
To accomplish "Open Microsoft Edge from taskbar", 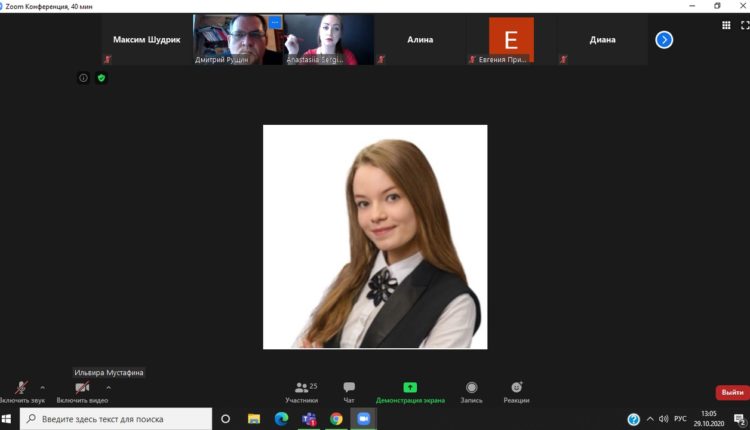I will pyautogui.click(x=281, y=419).
